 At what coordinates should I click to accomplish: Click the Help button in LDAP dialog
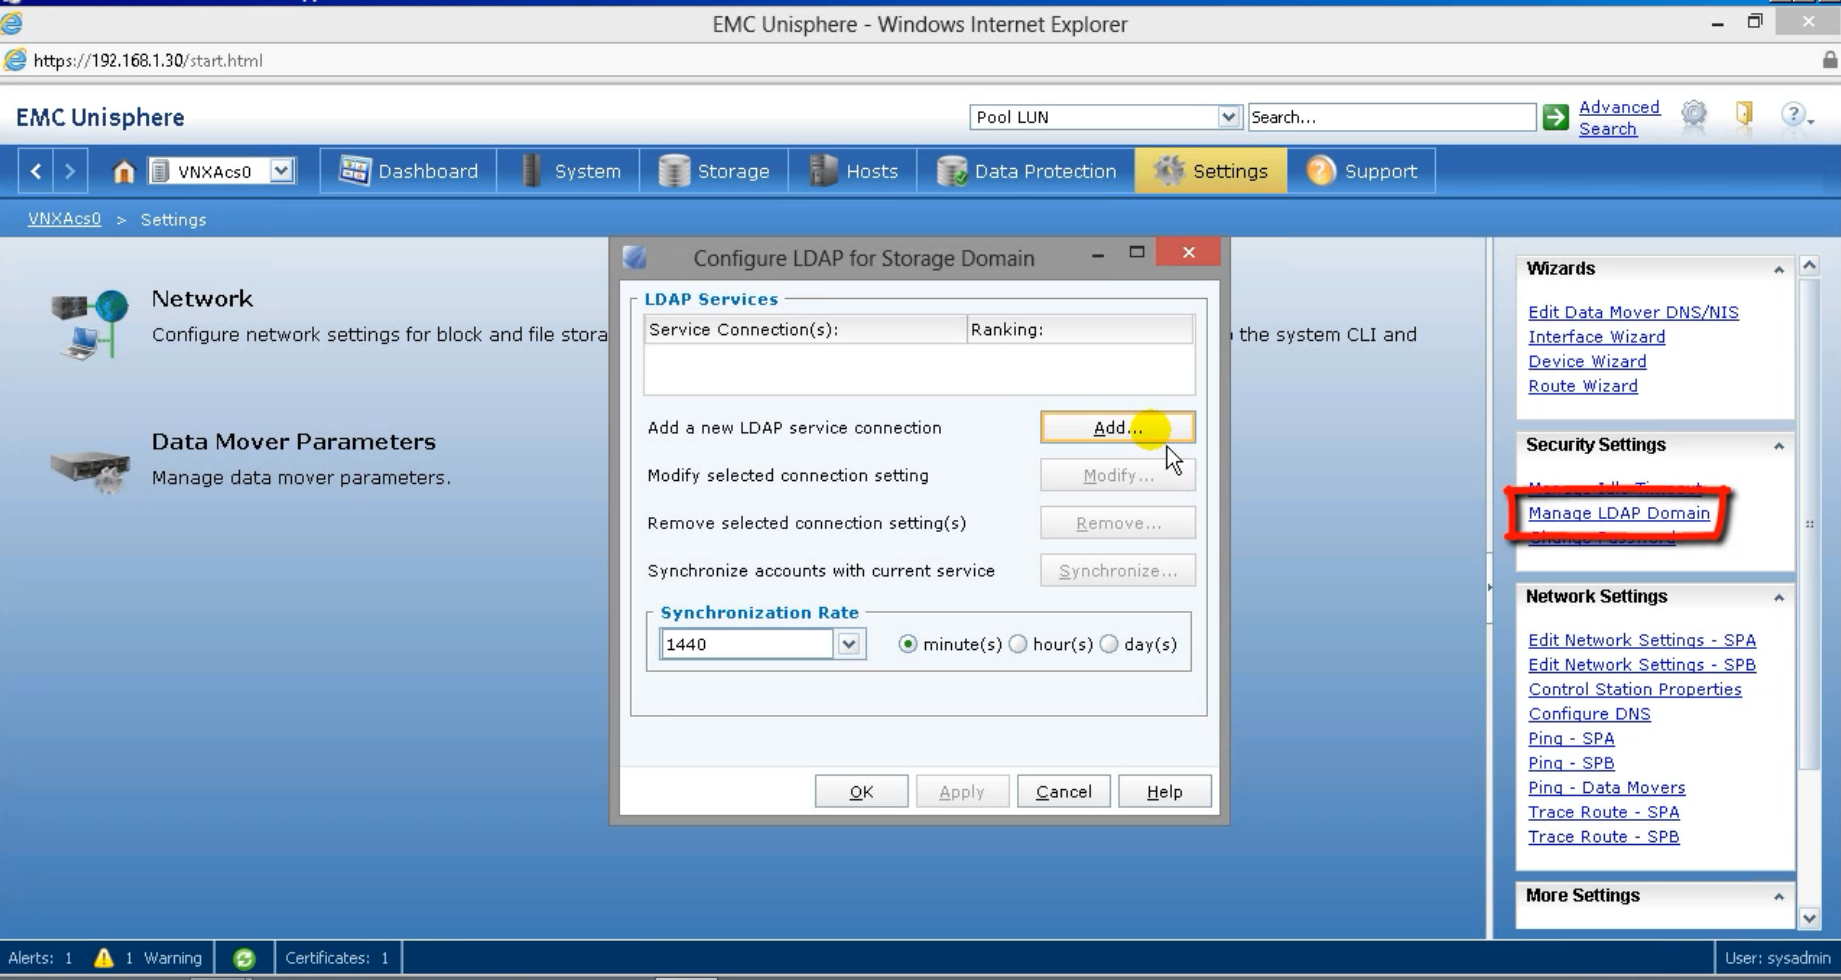[1164, 792]
